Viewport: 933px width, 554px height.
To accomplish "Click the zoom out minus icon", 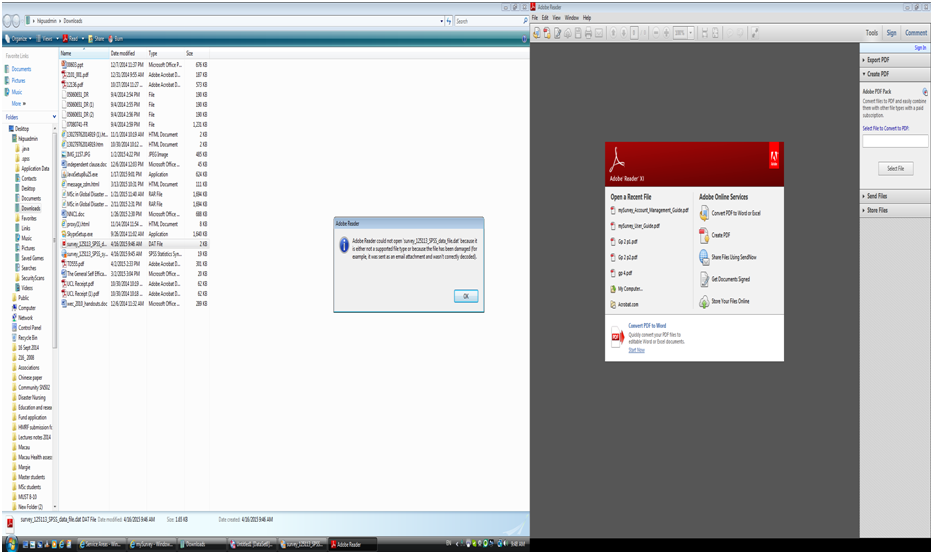I will tap(656, 33).
